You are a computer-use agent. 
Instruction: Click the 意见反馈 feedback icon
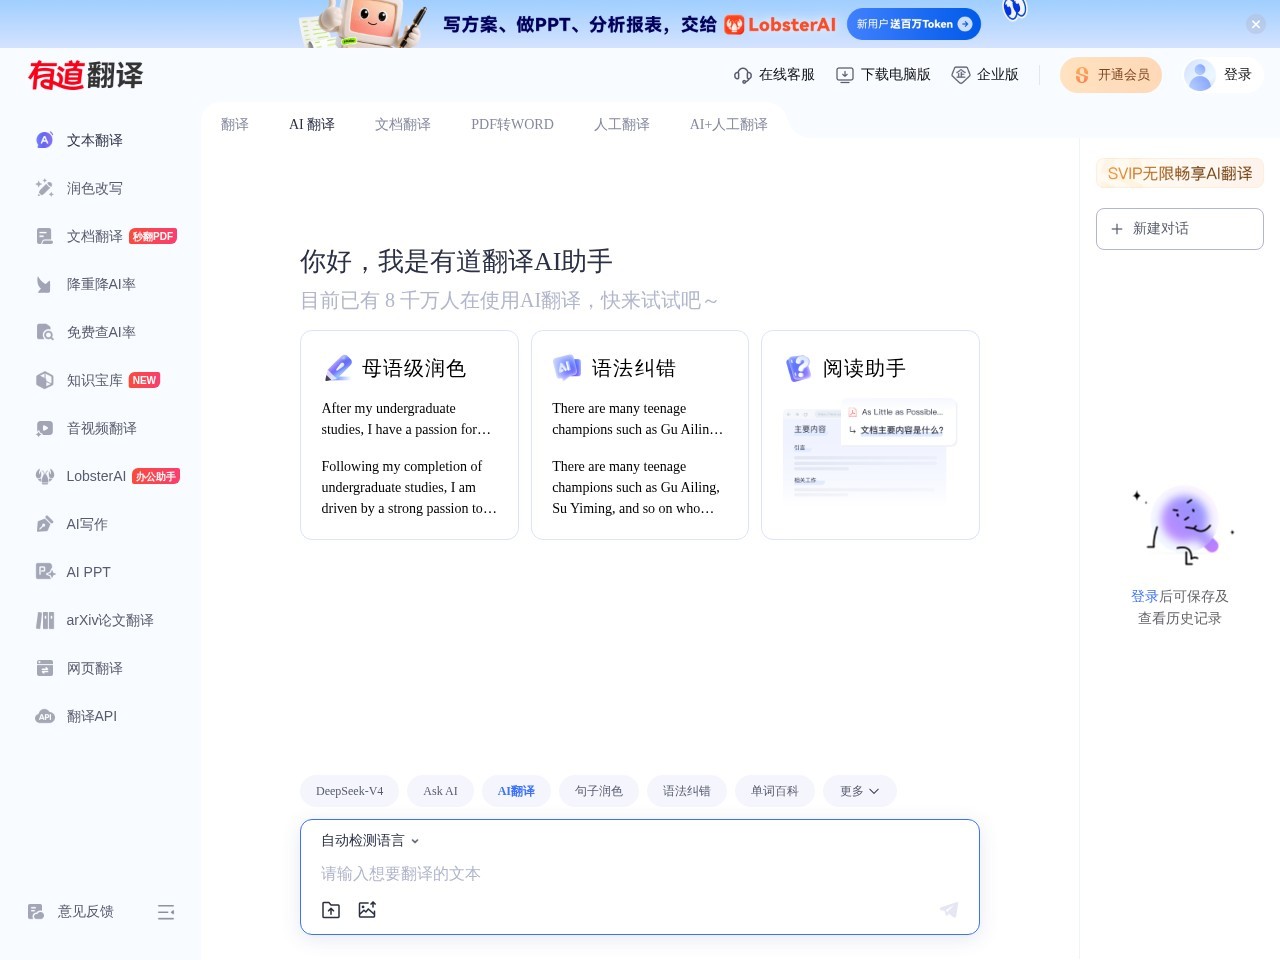36,912
